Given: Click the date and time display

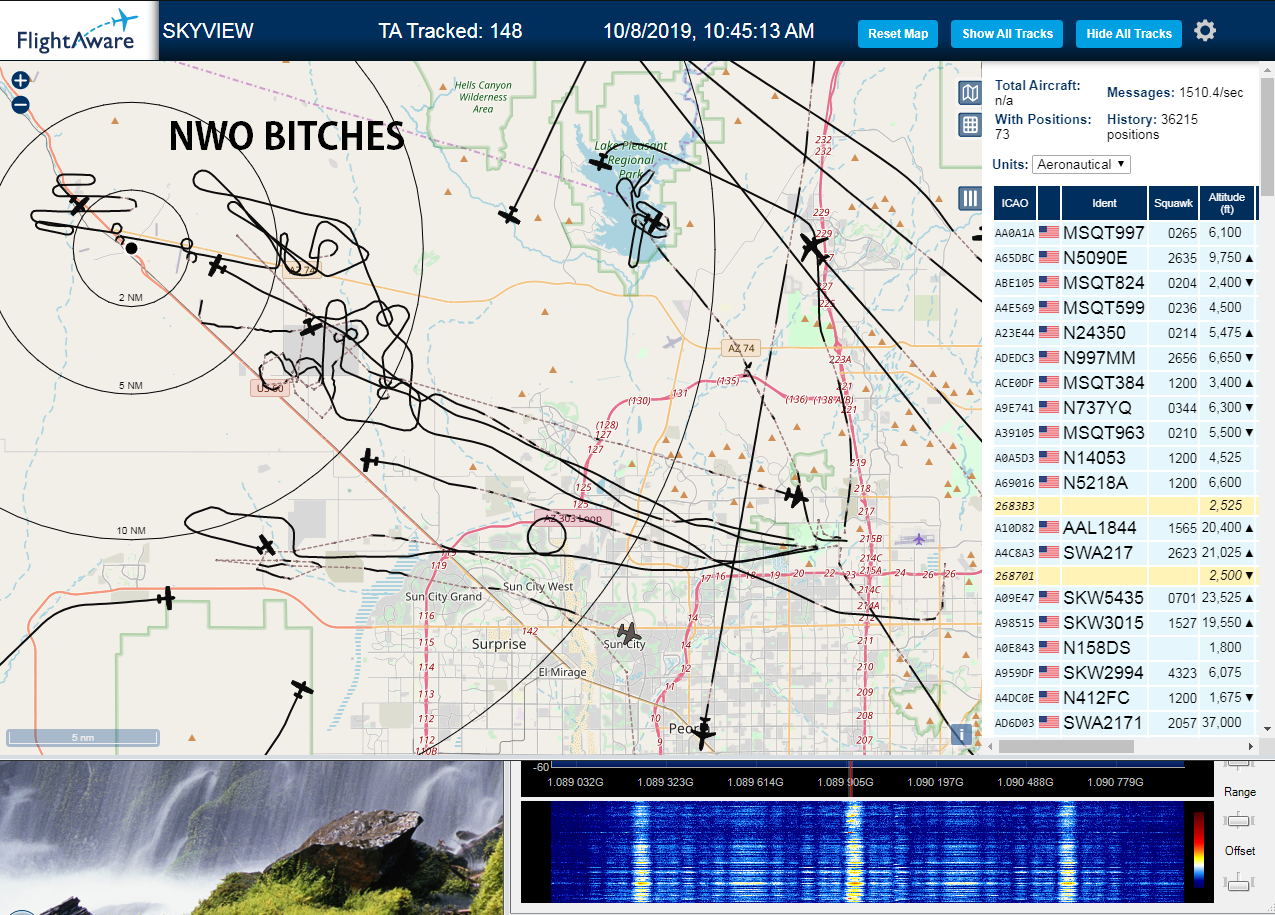Looking at the screenshot, I should tap(708, 31).
